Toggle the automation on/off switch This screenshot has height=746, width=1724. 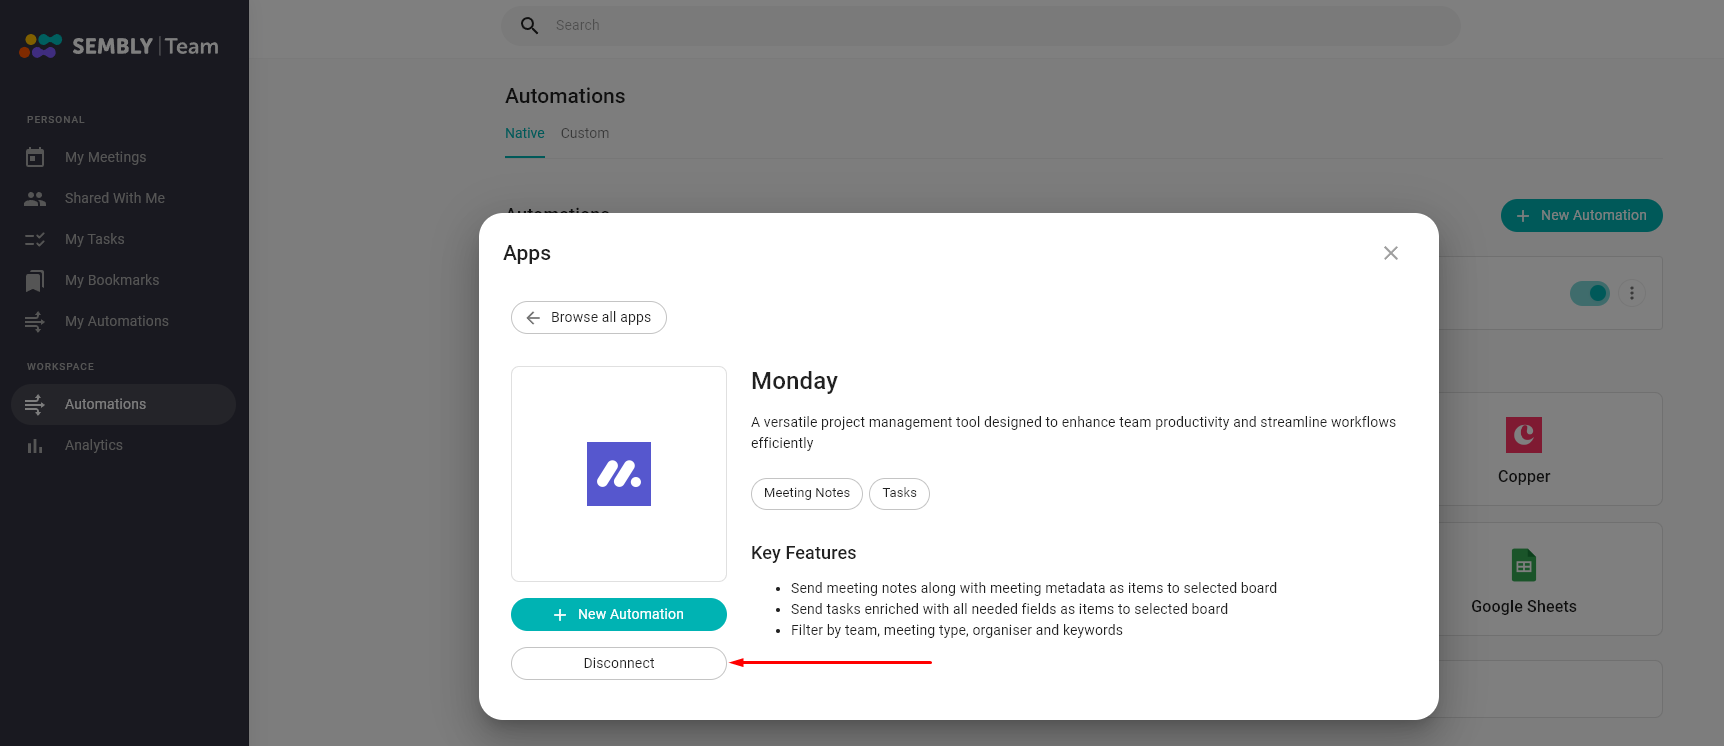[1590, 293]
